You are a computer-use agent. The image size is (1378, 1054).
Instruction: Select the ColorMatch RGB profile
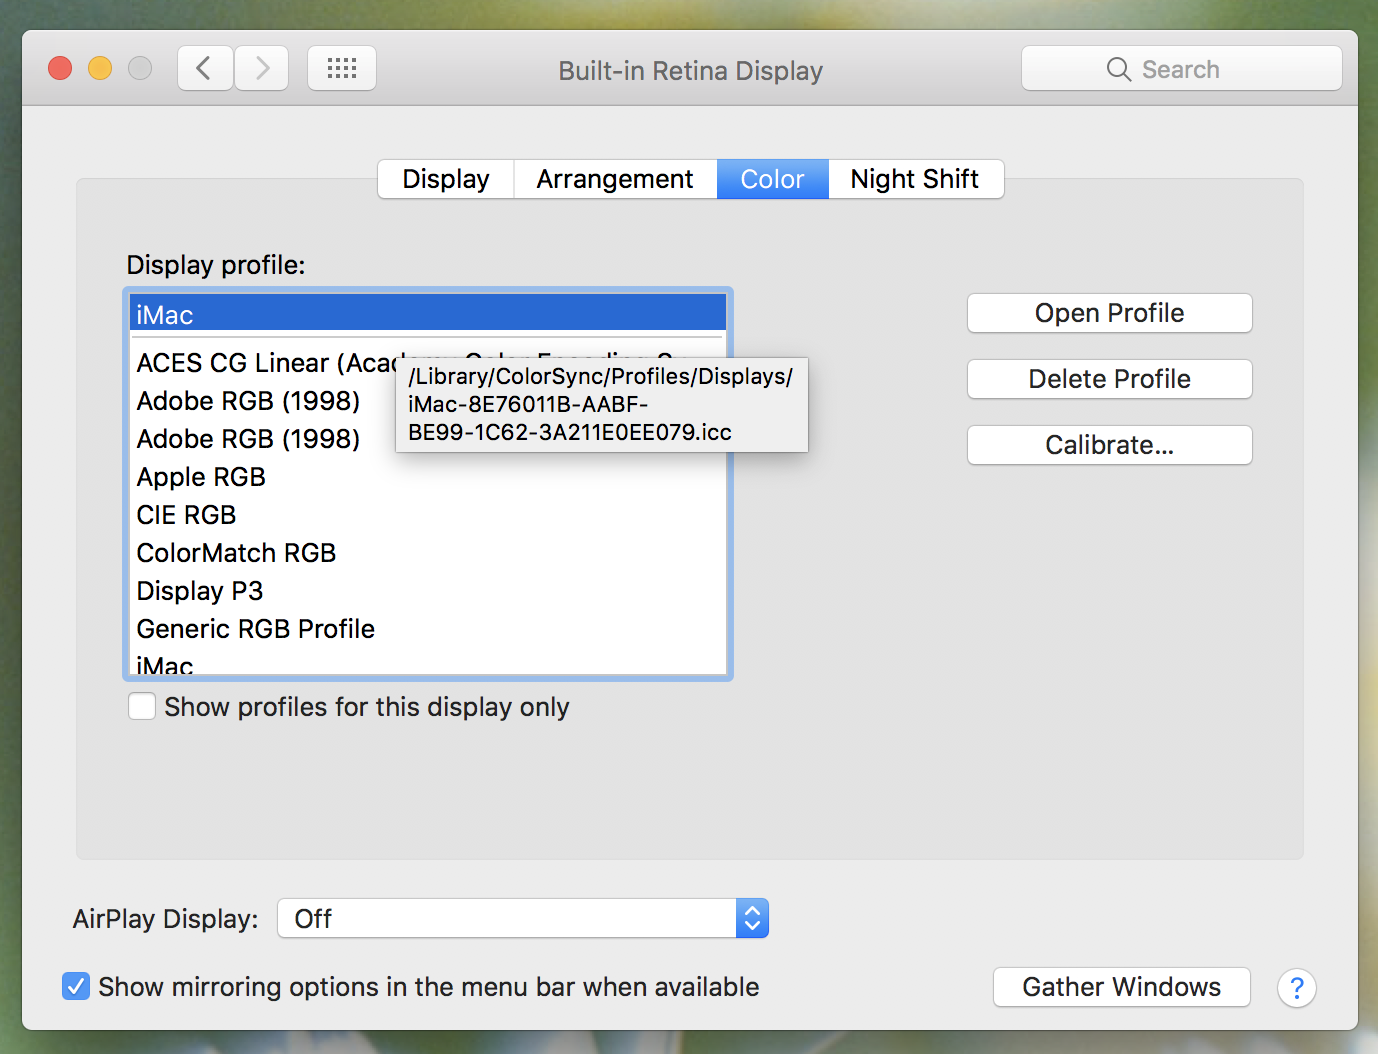(428, 553)
